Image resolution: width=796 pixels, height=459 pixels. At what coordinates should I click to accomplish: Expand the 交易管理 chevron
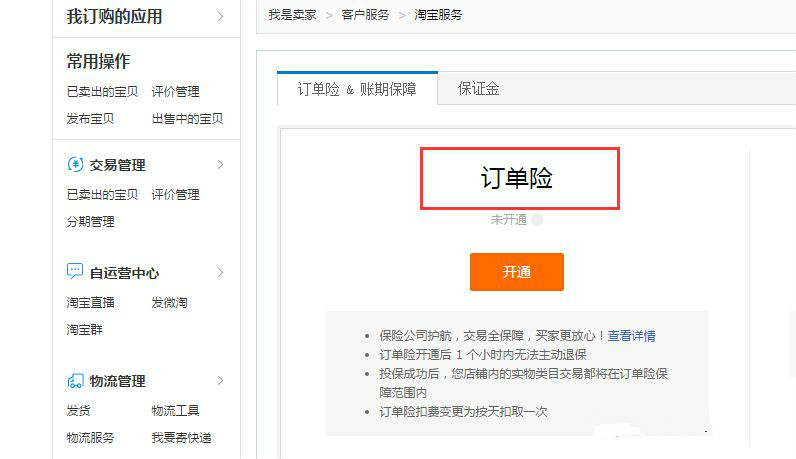coord(220,165)
